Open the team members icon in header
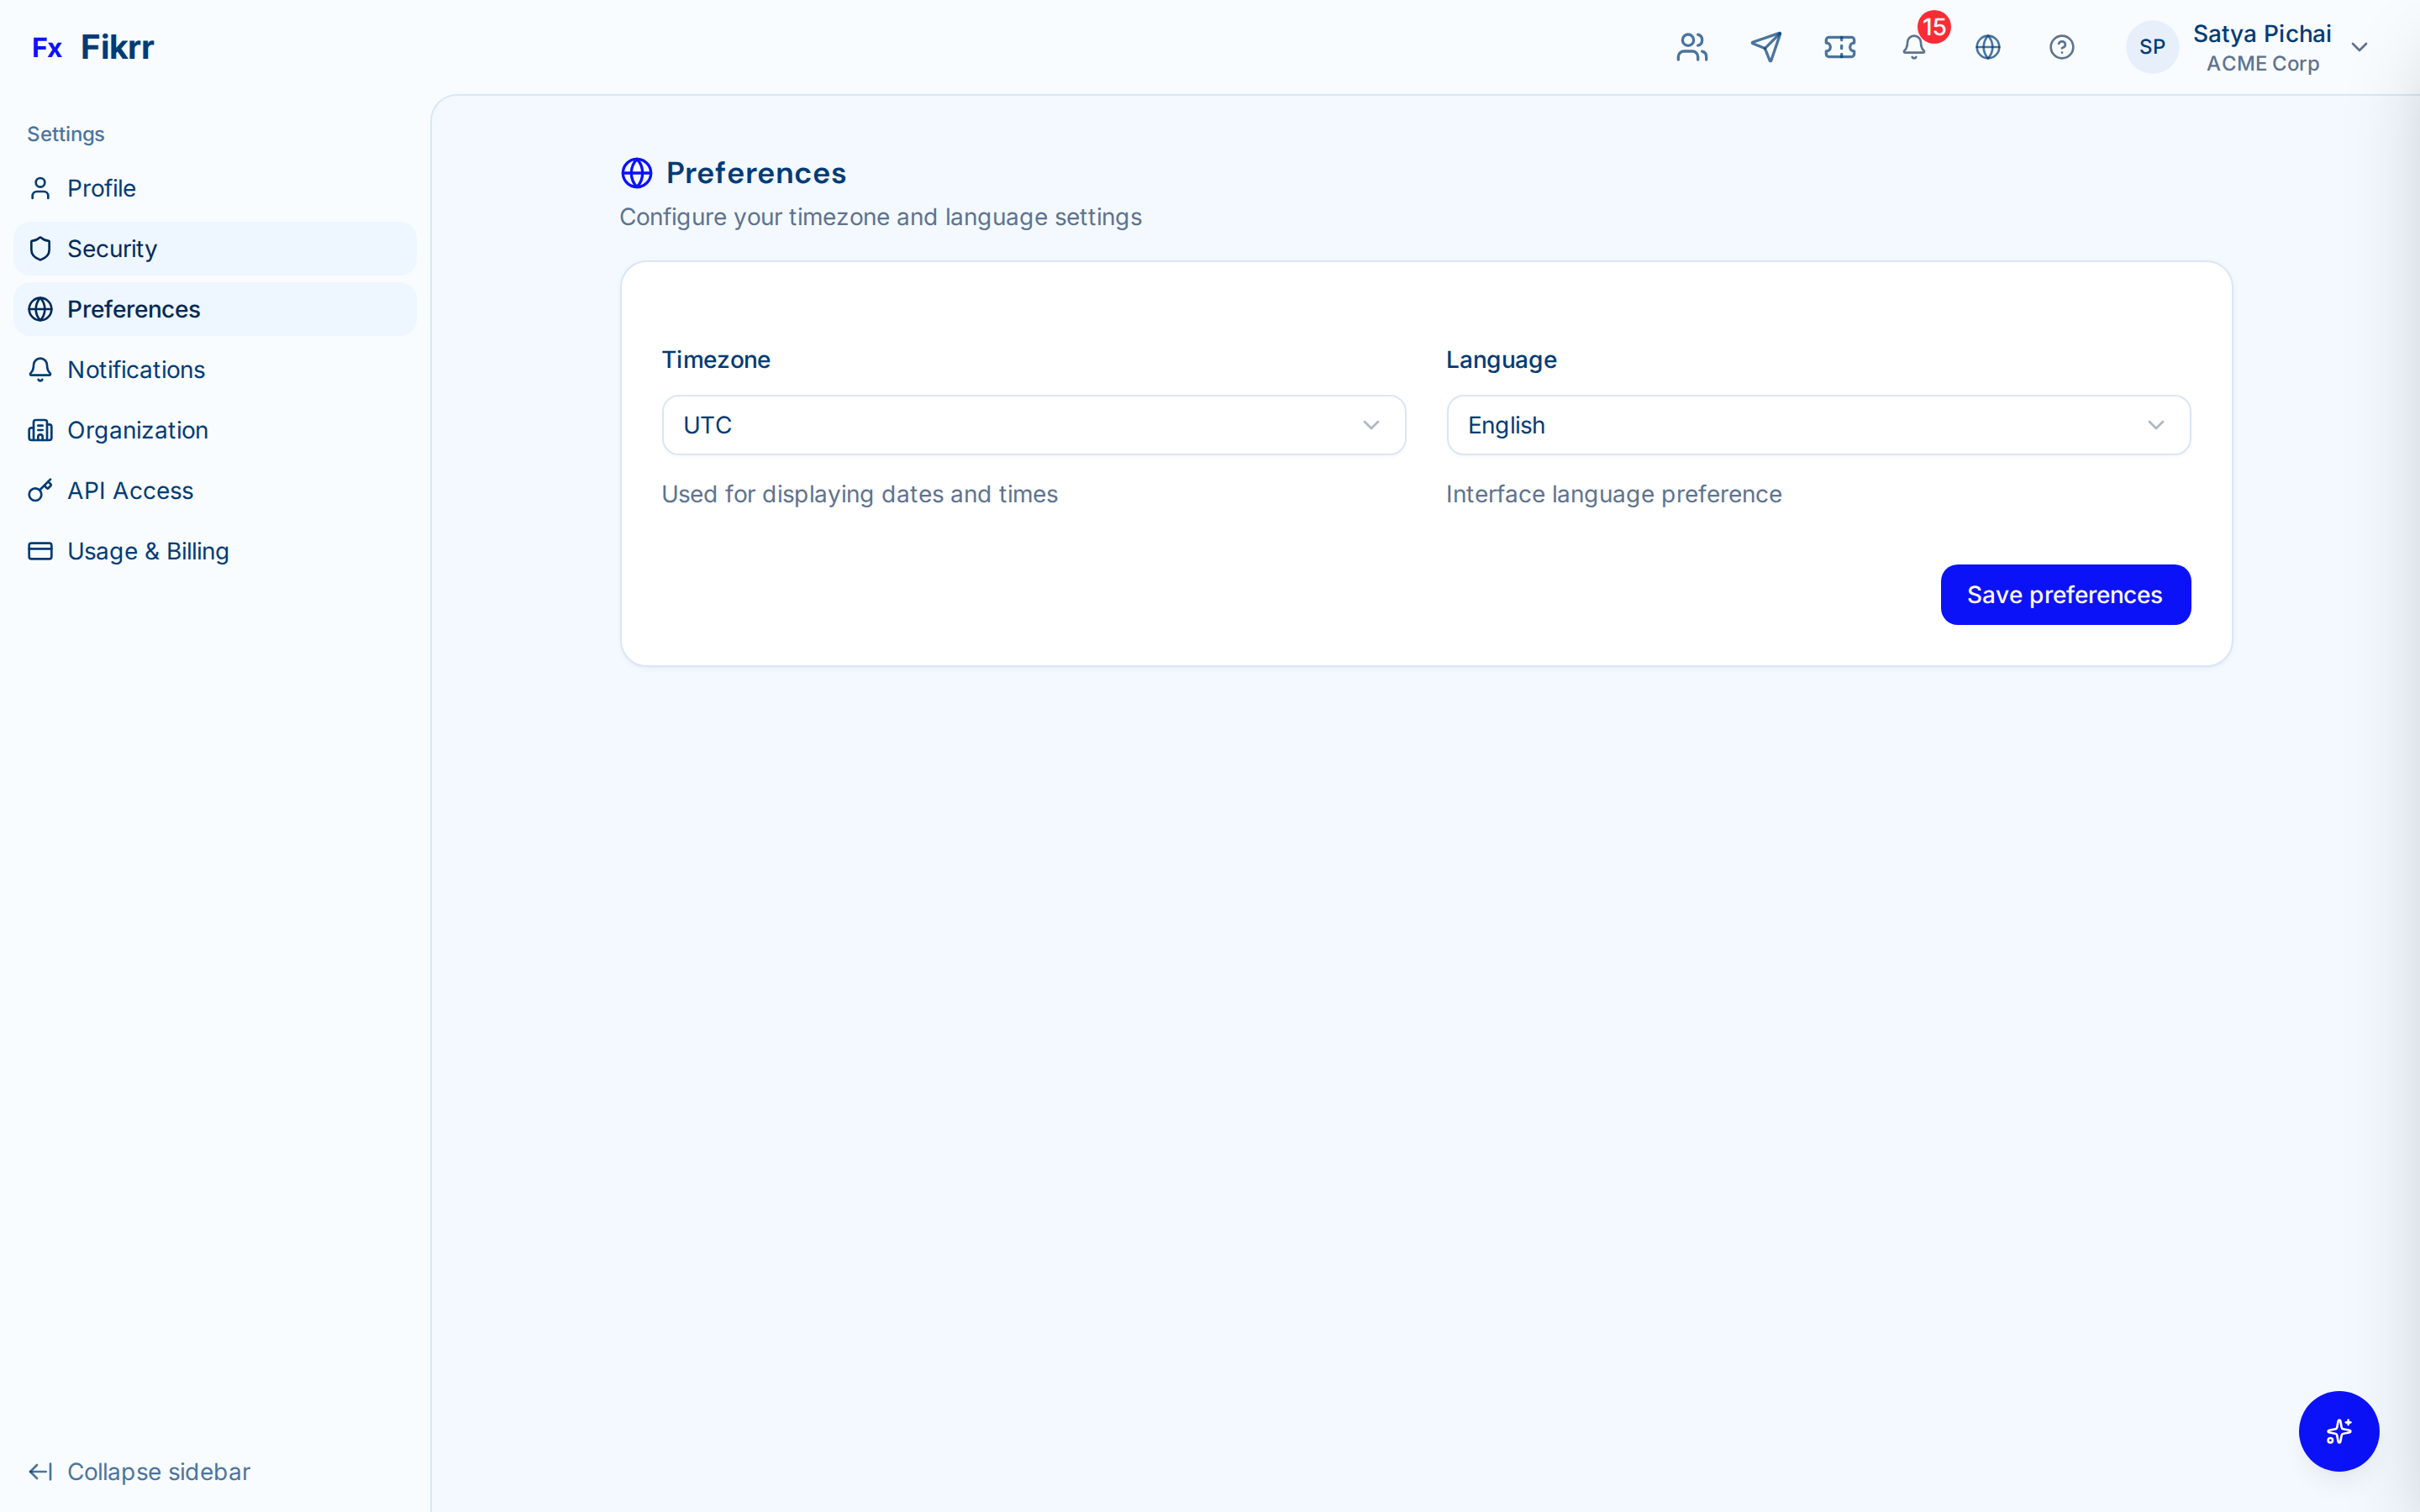The width and height of the screenshot is (2420, 1512). point(1691,47)
